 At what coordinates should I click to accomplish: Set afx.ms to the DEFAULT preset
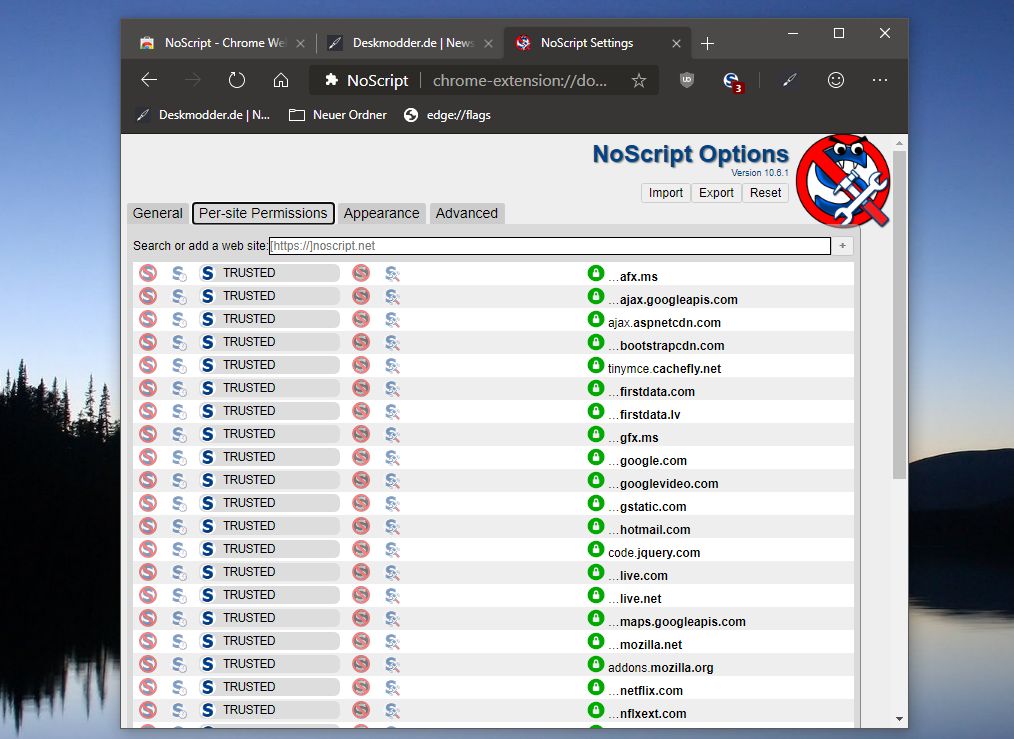(148, 273)
